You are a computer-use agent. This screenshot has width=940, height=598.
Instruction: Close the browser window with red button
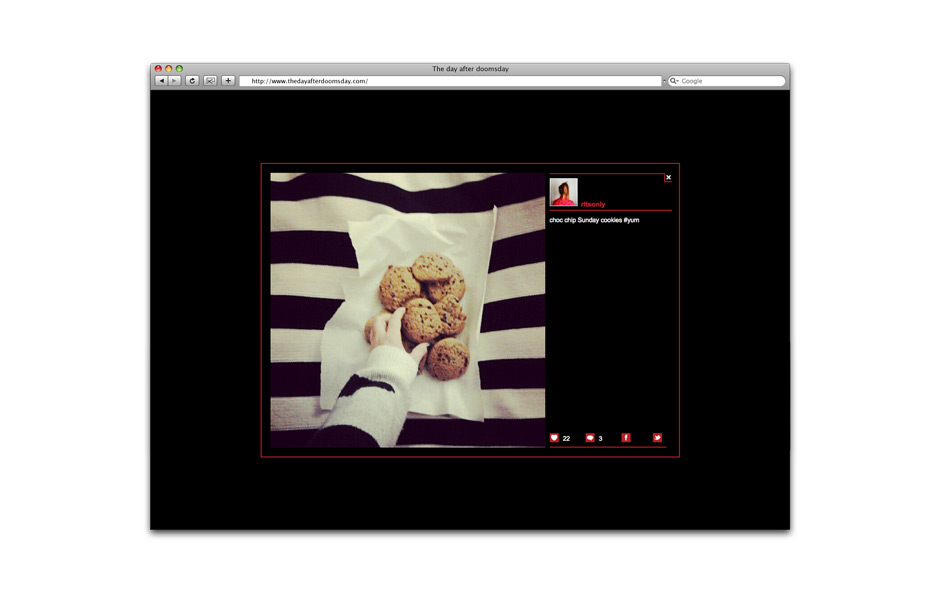click(x=158, y=69)
